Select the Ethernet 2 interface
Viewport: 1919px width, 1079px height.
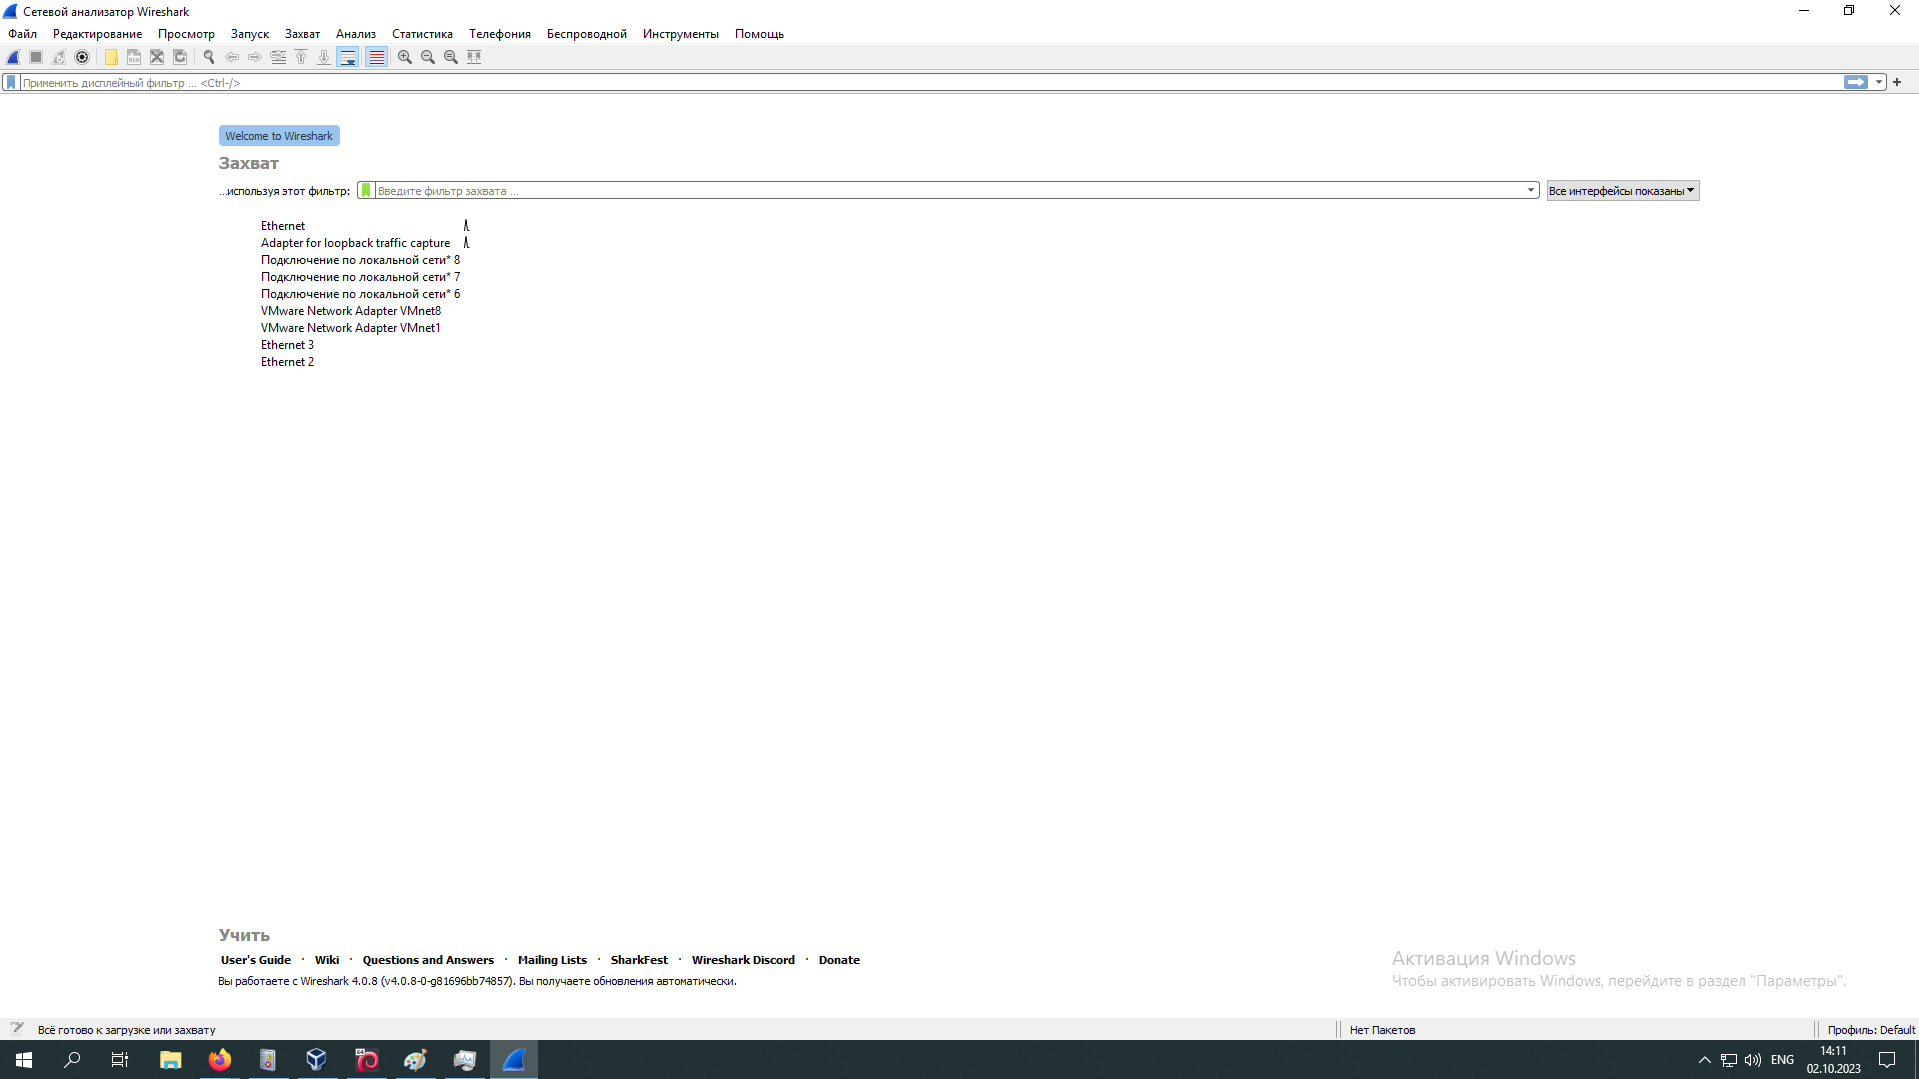(288, 362)
